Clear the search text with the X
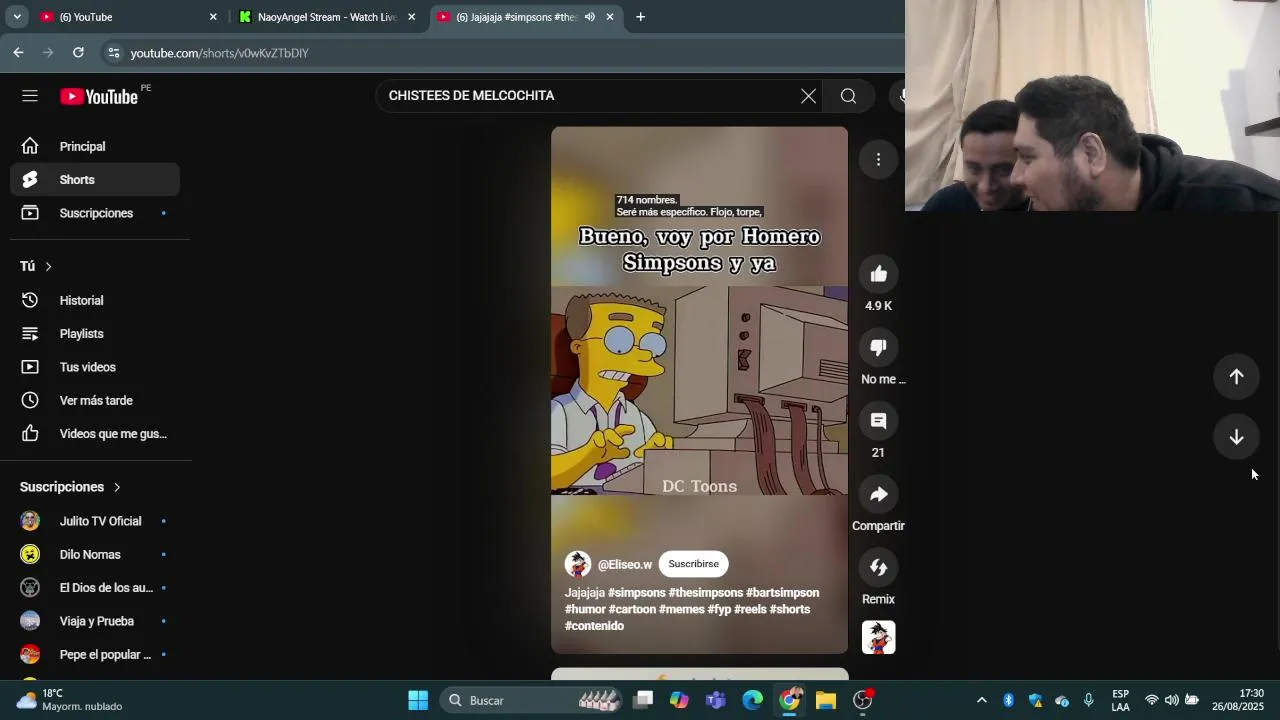The image size is (1280, 720). coord(808,96)
